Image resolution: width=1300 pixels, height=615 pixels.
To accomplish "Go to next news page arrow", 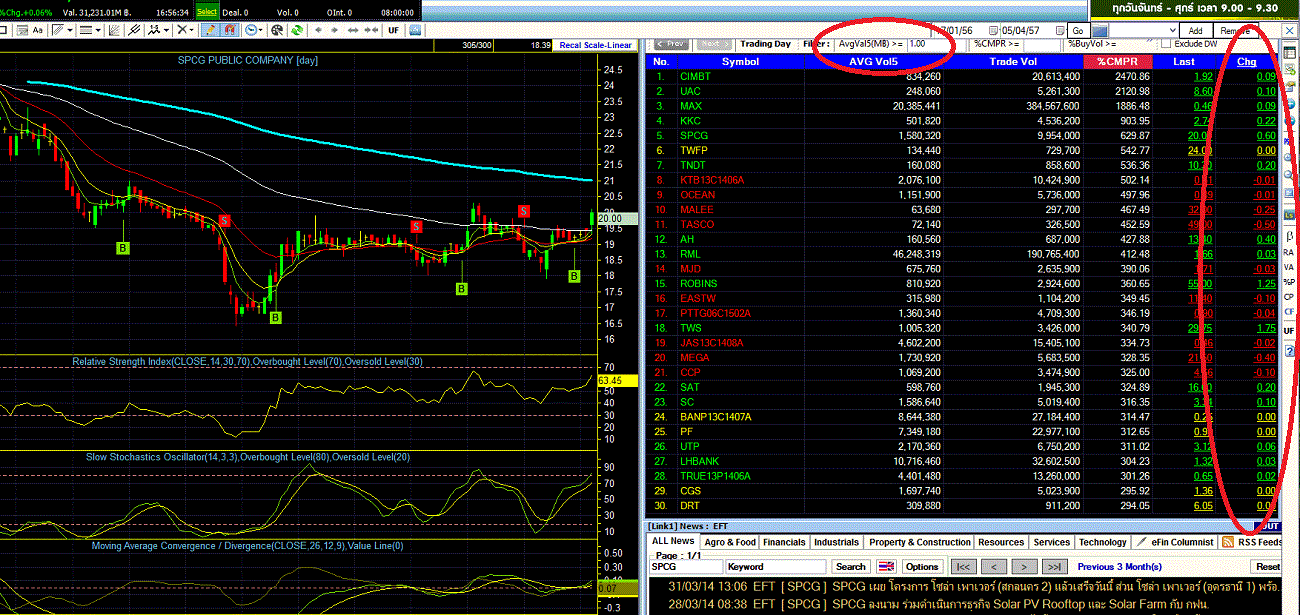I will click(x=1023, y=566).
